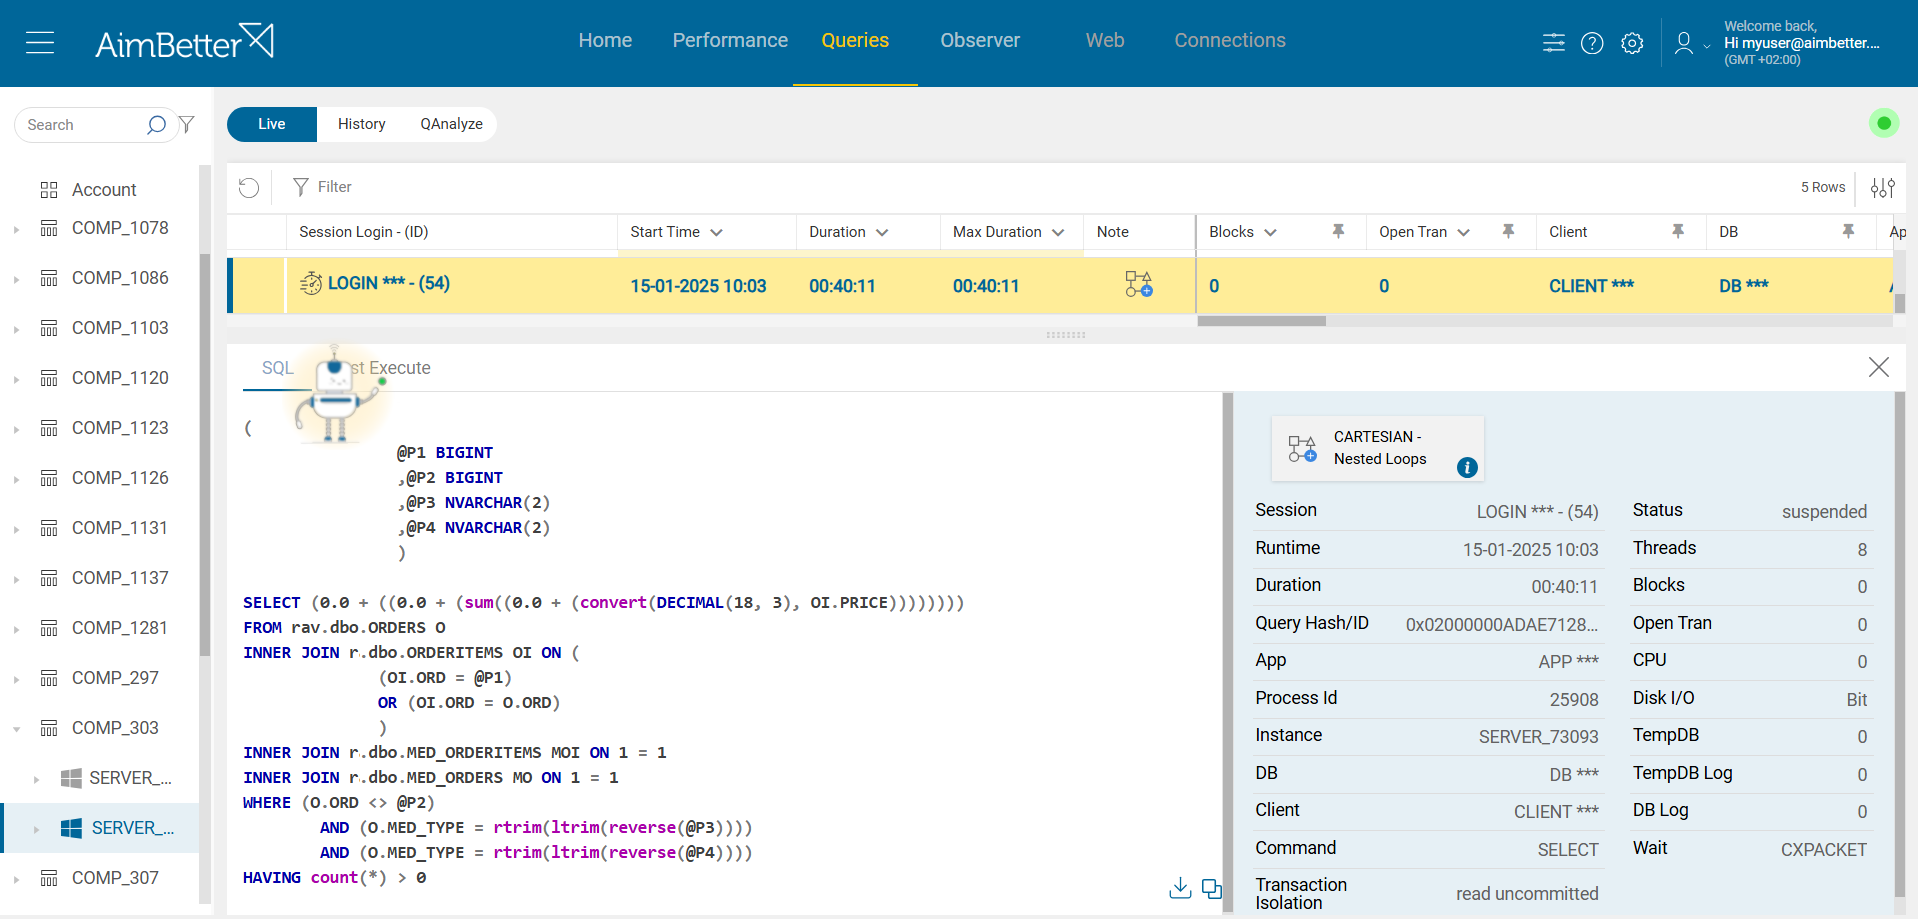Image resolution: width=1918 pixels, height=919 pixels.
Task: Open Start Time column sort dropdown
Action: [x=716, y=232]
